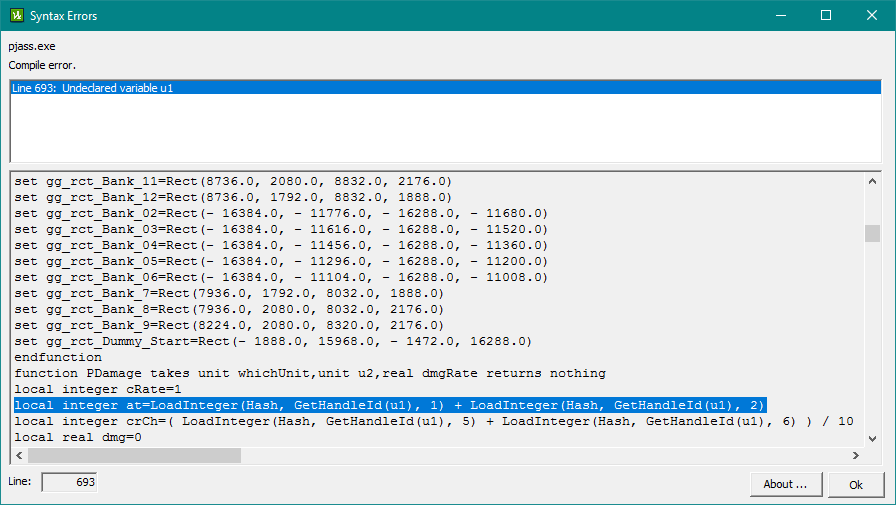The height and width of the screenshot is (505, 896).
Task: Click line 'set gg_rct_Bank_03=Rect'
Action: click(x=281, y=229)
